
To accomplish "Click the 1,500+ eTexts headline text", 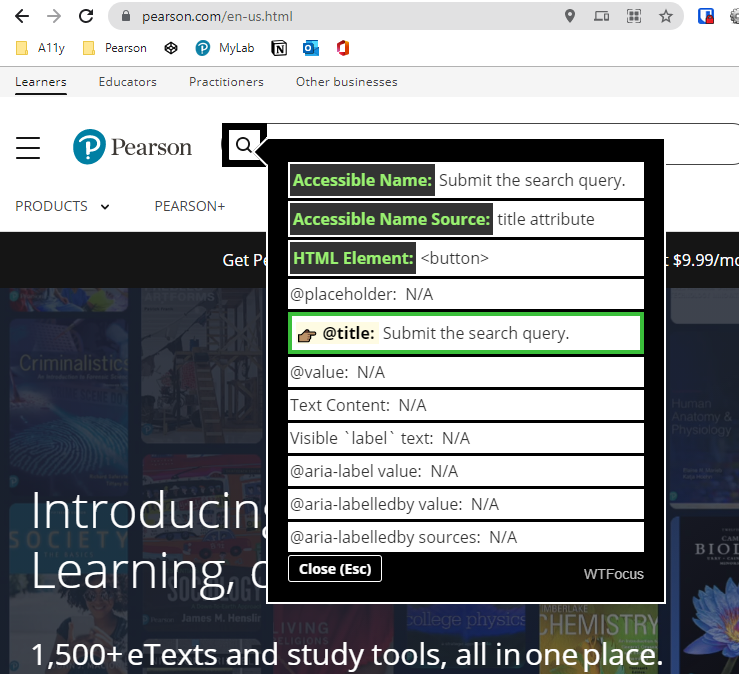I will click(x=347, y=655).
